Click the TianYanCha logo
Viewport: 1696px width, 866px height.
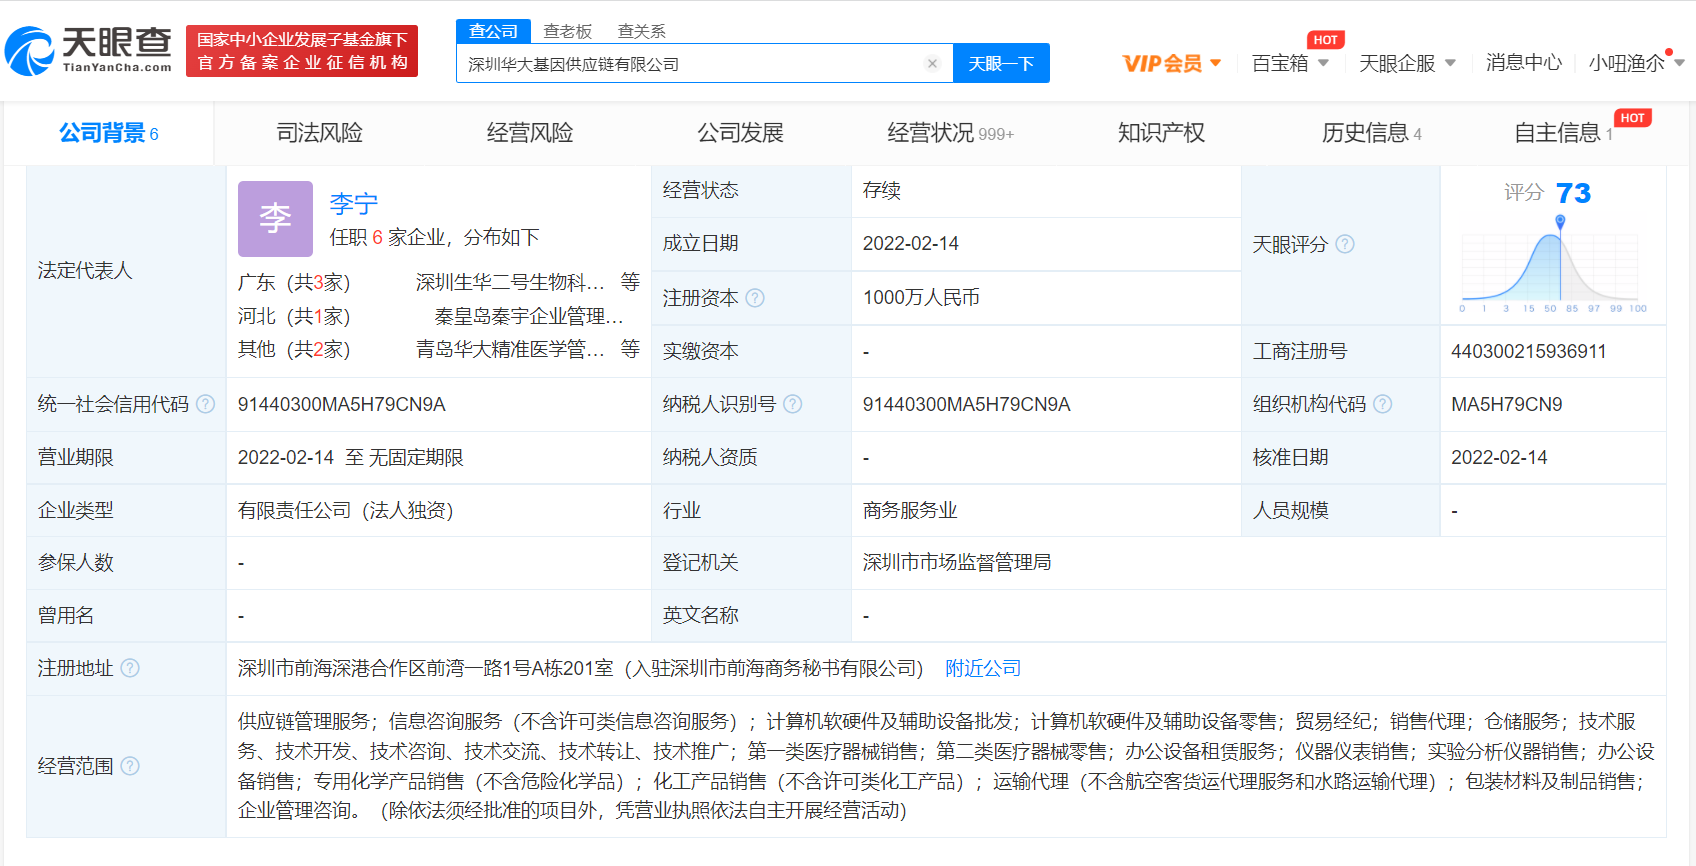pos(89,50)
